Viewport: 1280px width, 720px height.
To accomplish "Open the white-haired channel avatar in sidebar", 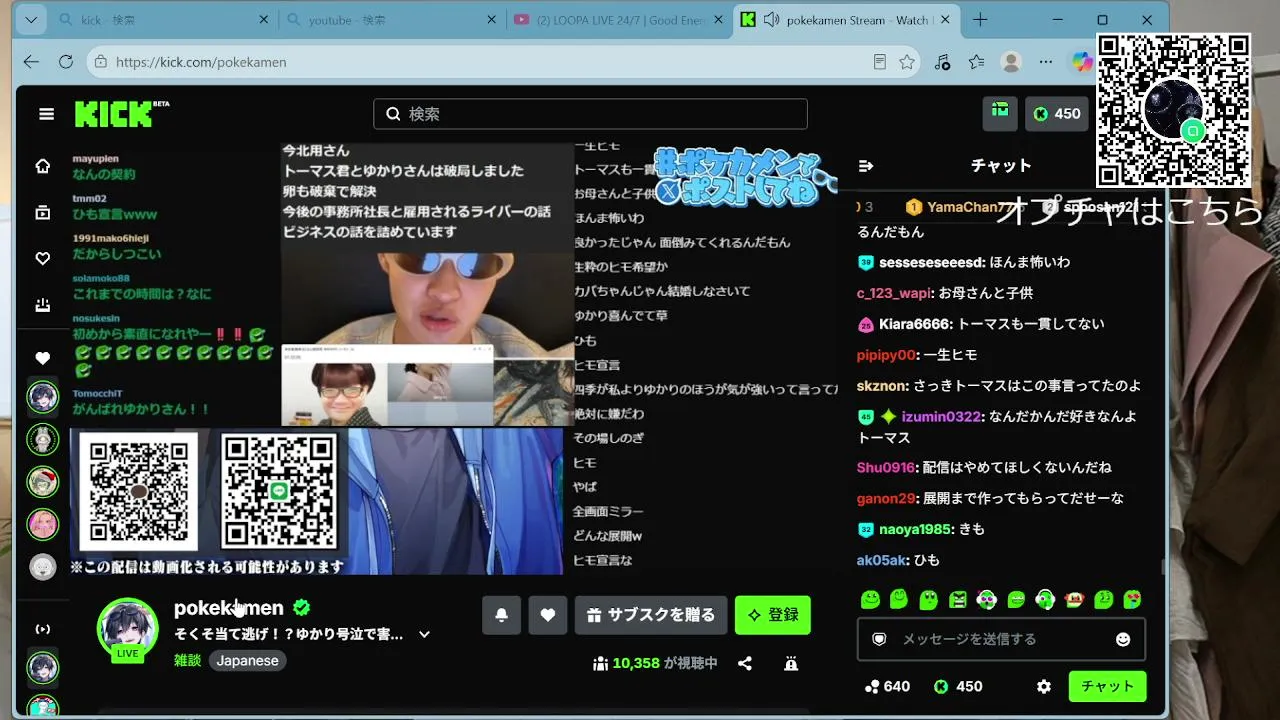I will 43,439.
